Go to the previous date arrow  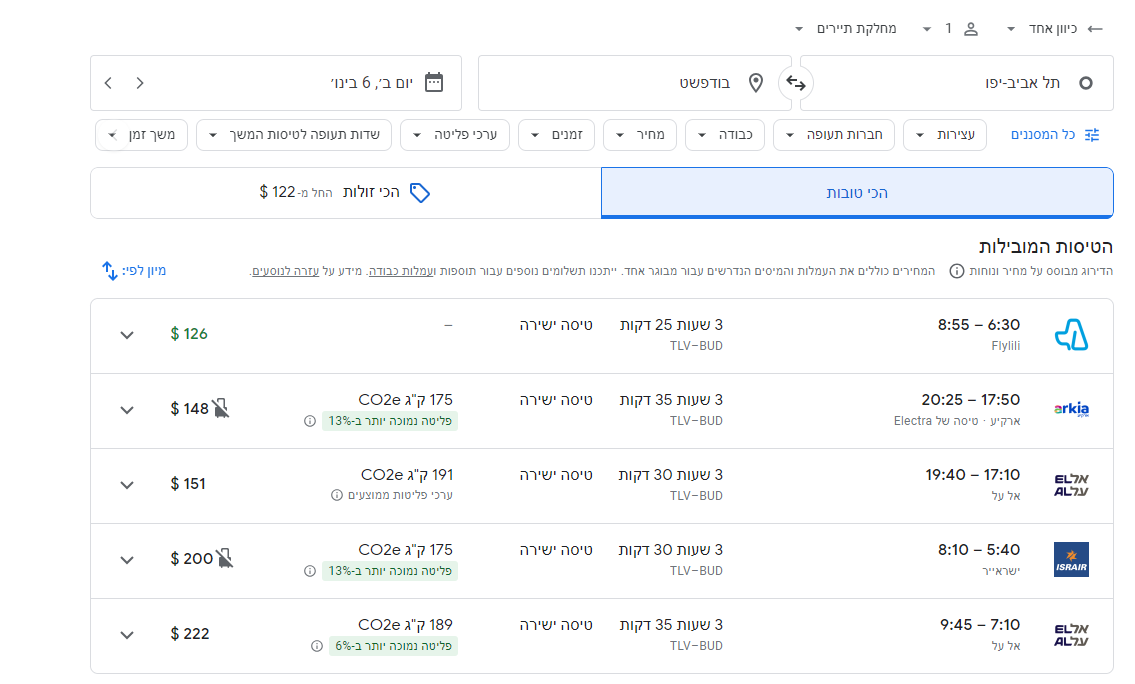click(140, 83)
